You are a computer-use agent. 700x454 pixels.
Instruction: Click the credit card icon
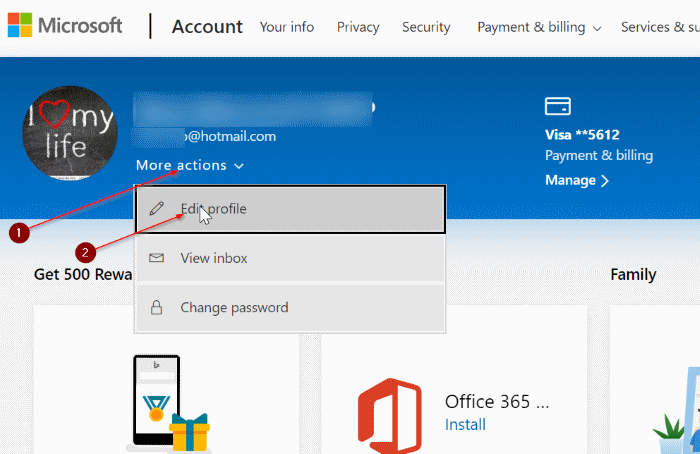coord(558,106)
